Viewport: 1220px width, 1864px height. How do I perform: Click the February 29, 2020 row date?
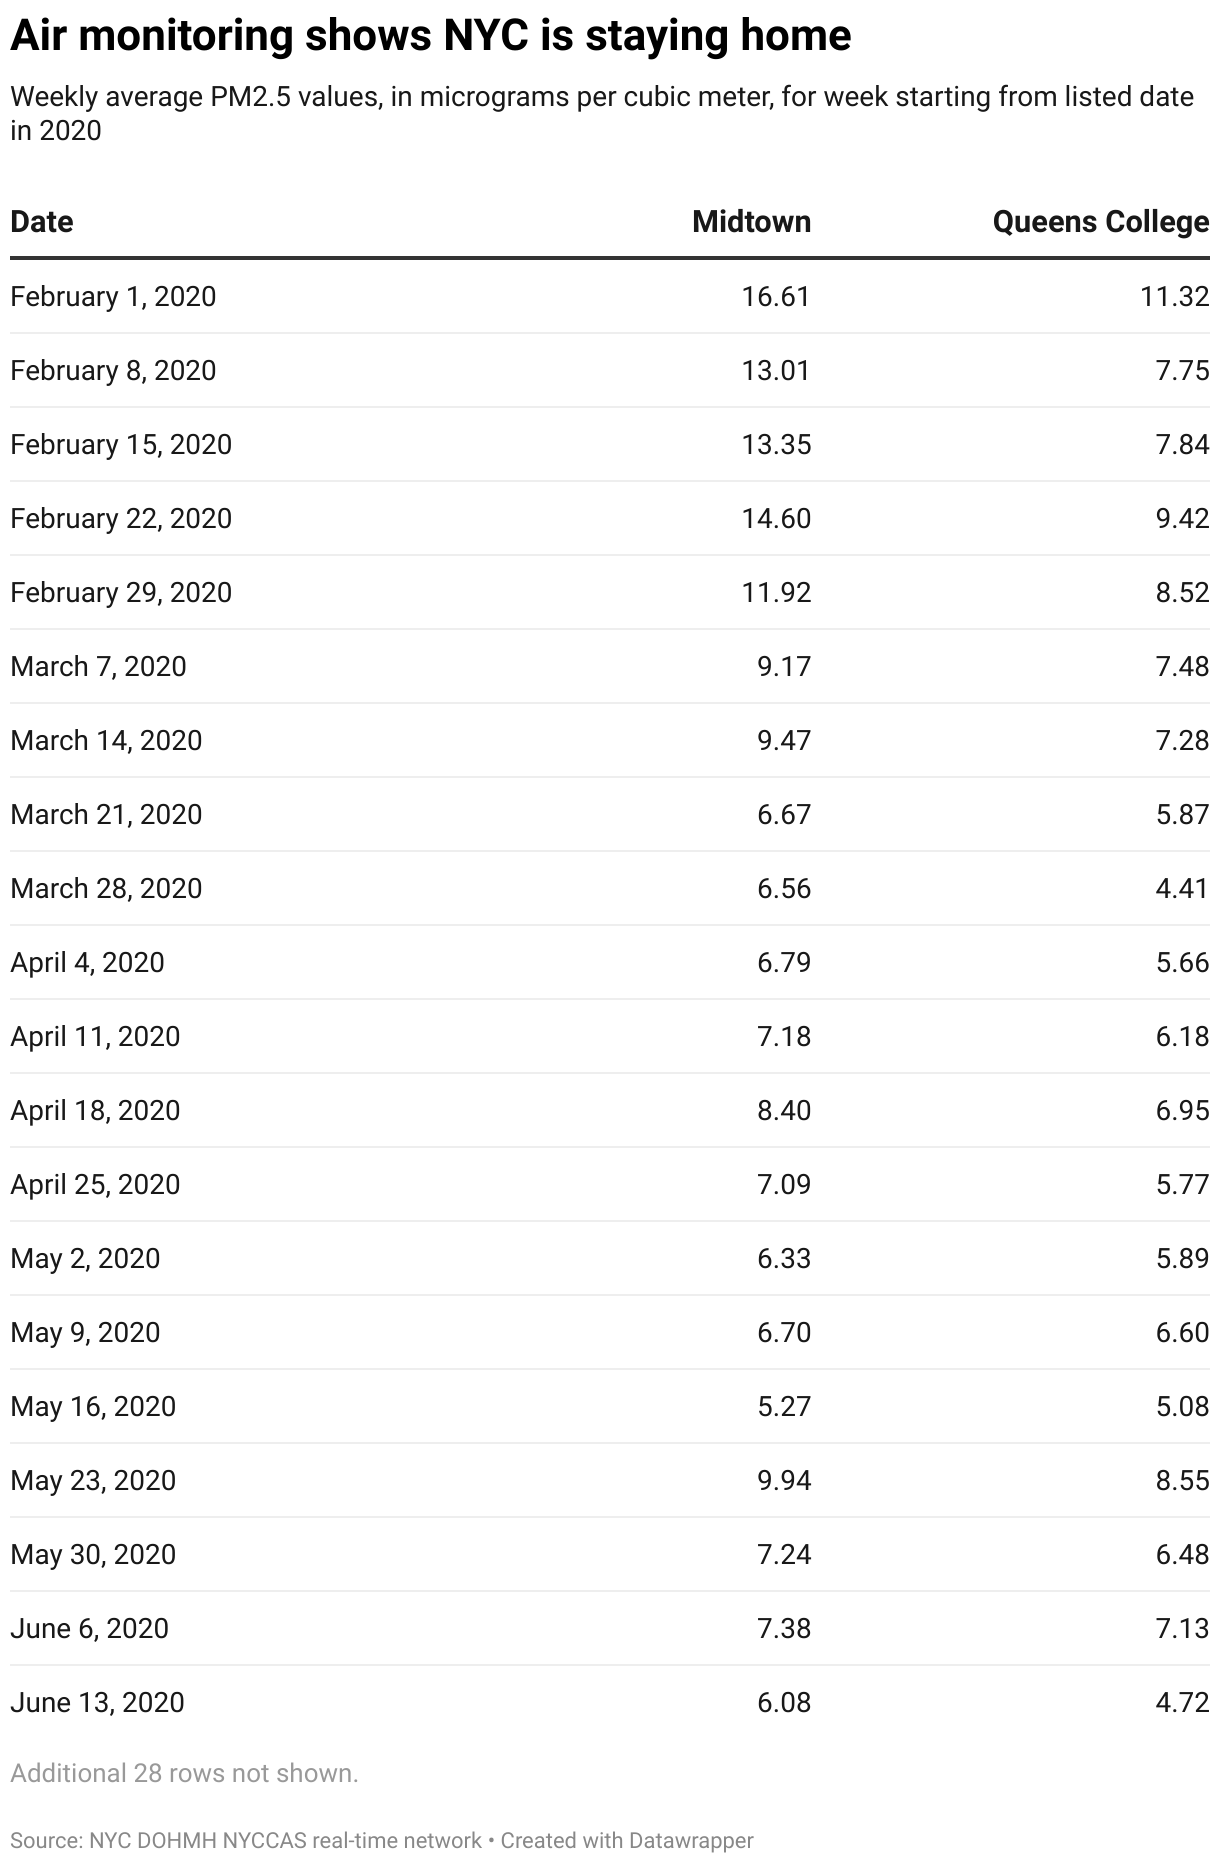(x=121, y=592)
